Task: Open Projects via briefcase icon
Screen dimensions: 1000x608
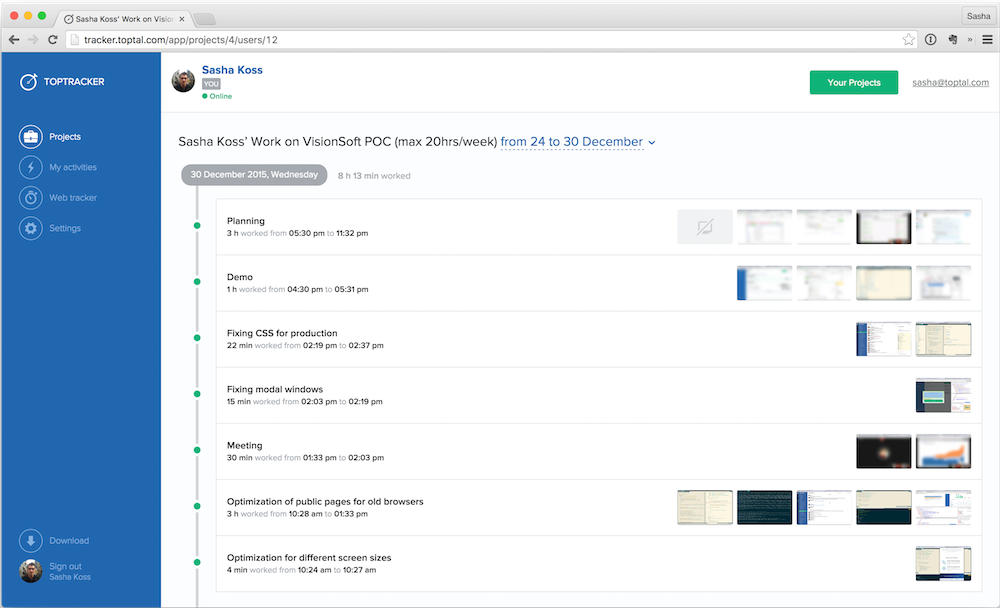Action: click(x=31, y=137)
